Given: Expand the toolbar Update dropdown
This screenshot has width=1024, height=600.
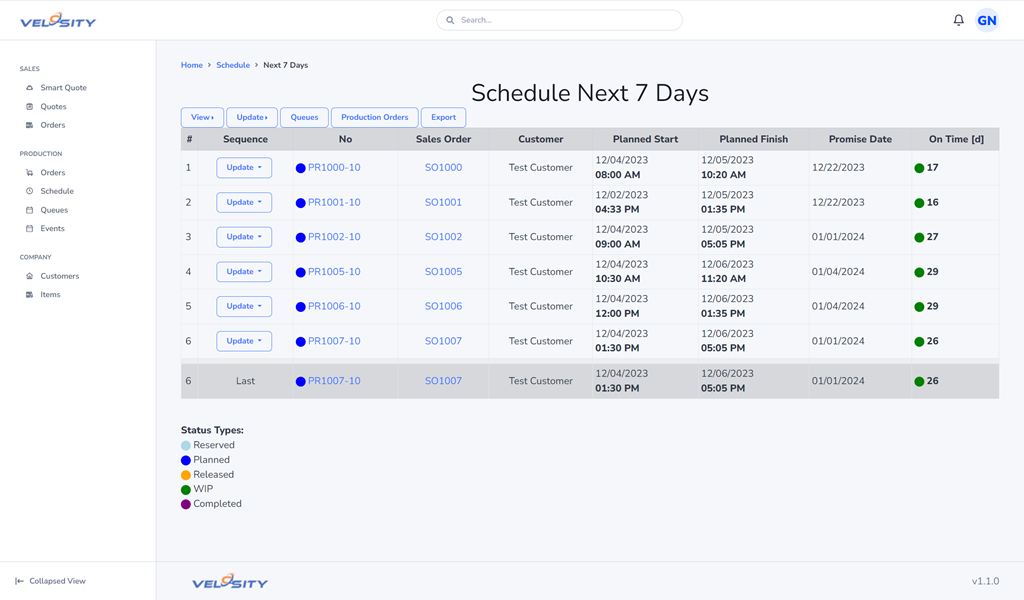Looking at the screenshot, I should coord(252,117).
